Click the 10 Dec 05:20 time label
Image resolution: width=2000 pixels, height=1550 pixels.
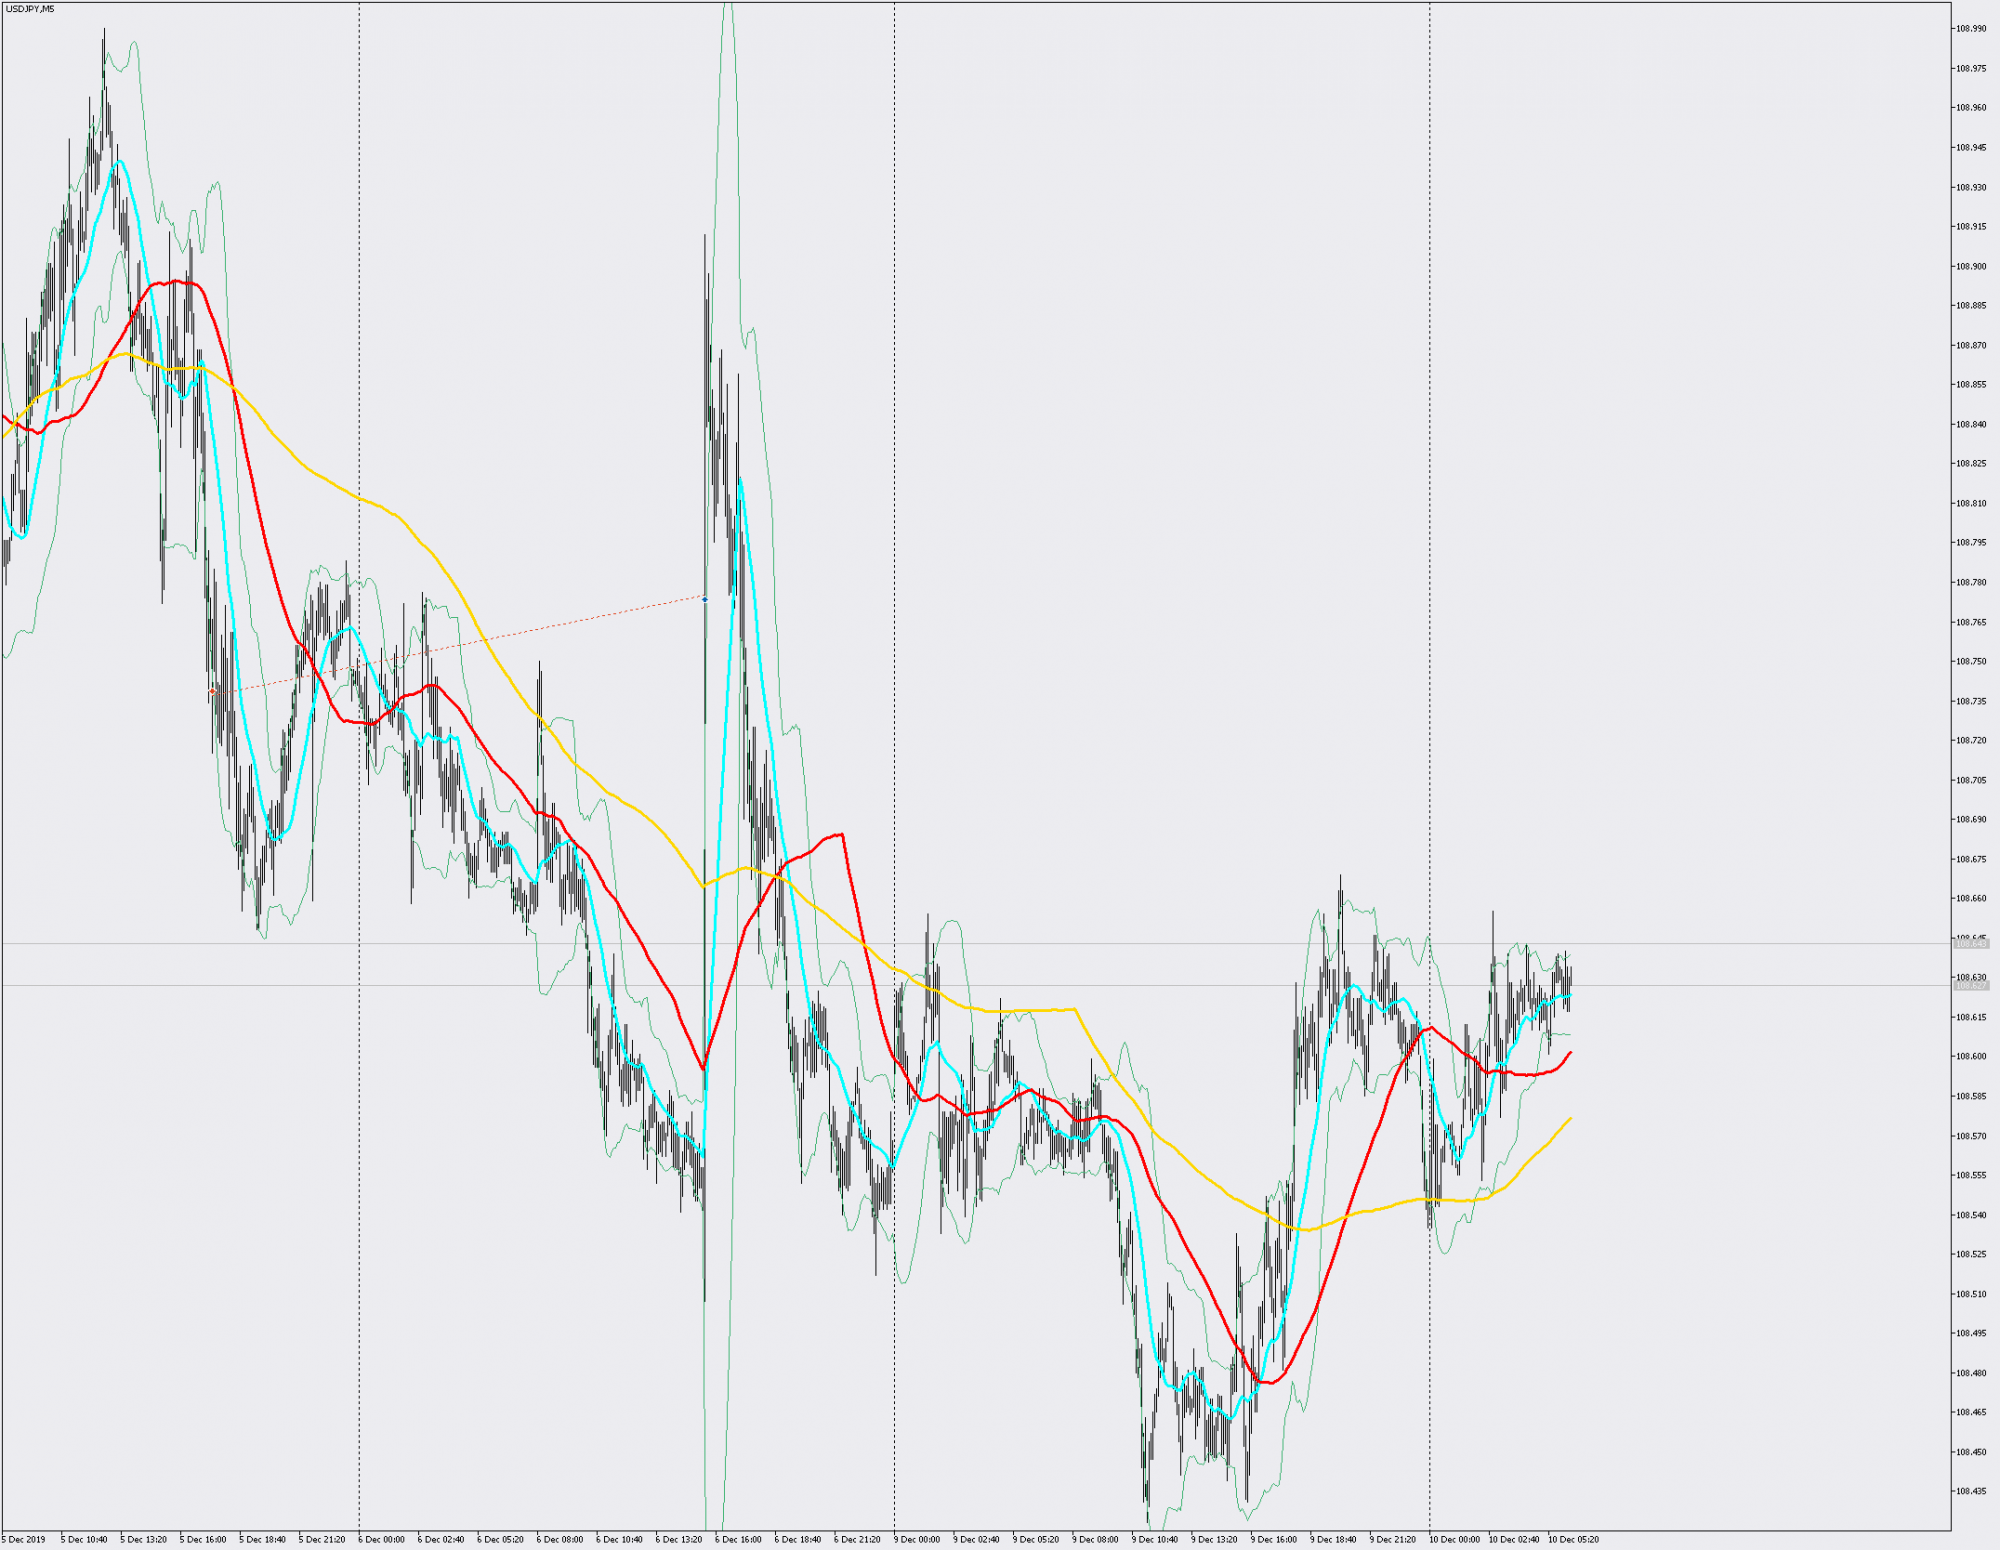point(1573,1540)
